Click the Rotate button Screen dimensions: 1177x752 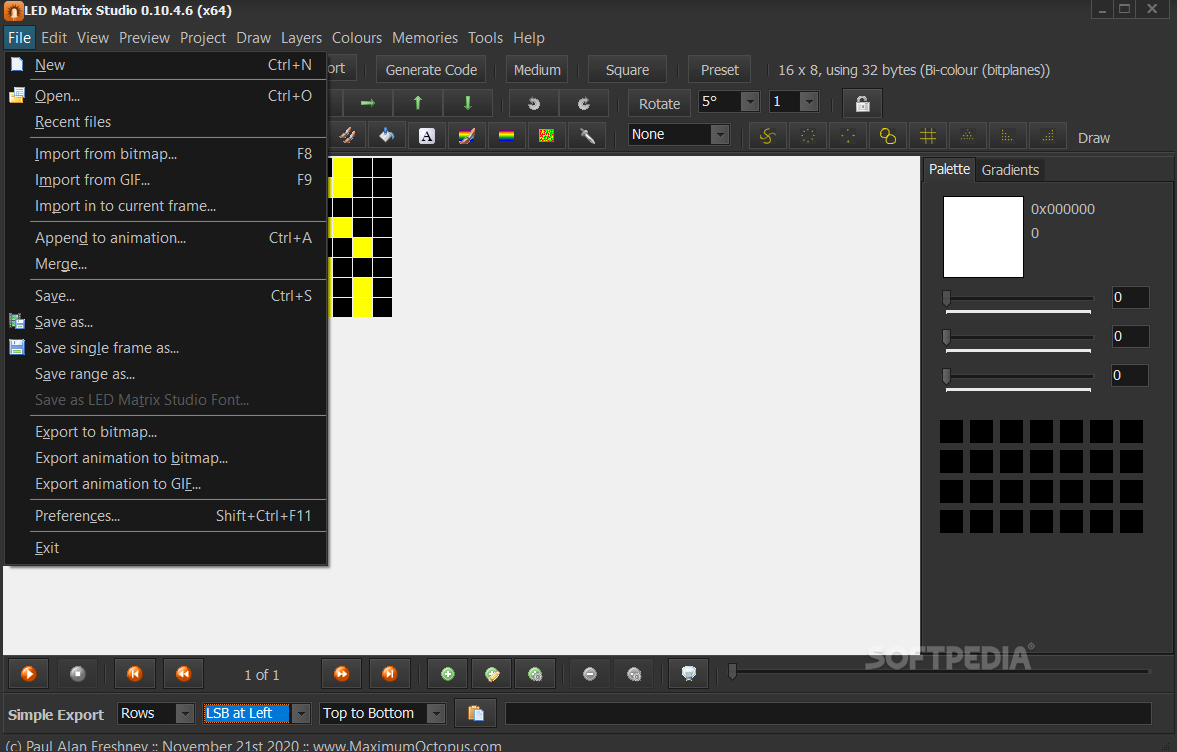[659, 104]
